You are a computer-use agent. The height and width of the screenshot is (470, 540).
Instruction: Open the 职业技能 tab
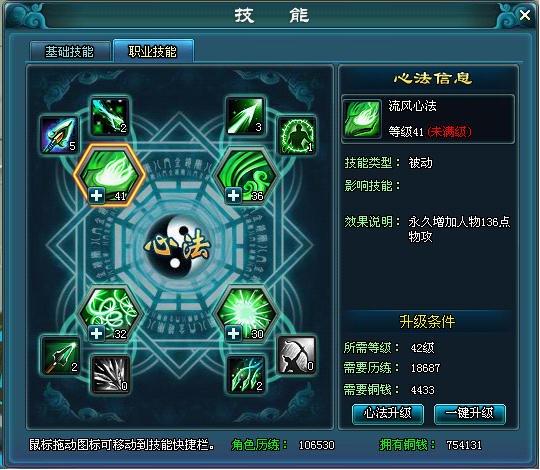tap(153, 51)
